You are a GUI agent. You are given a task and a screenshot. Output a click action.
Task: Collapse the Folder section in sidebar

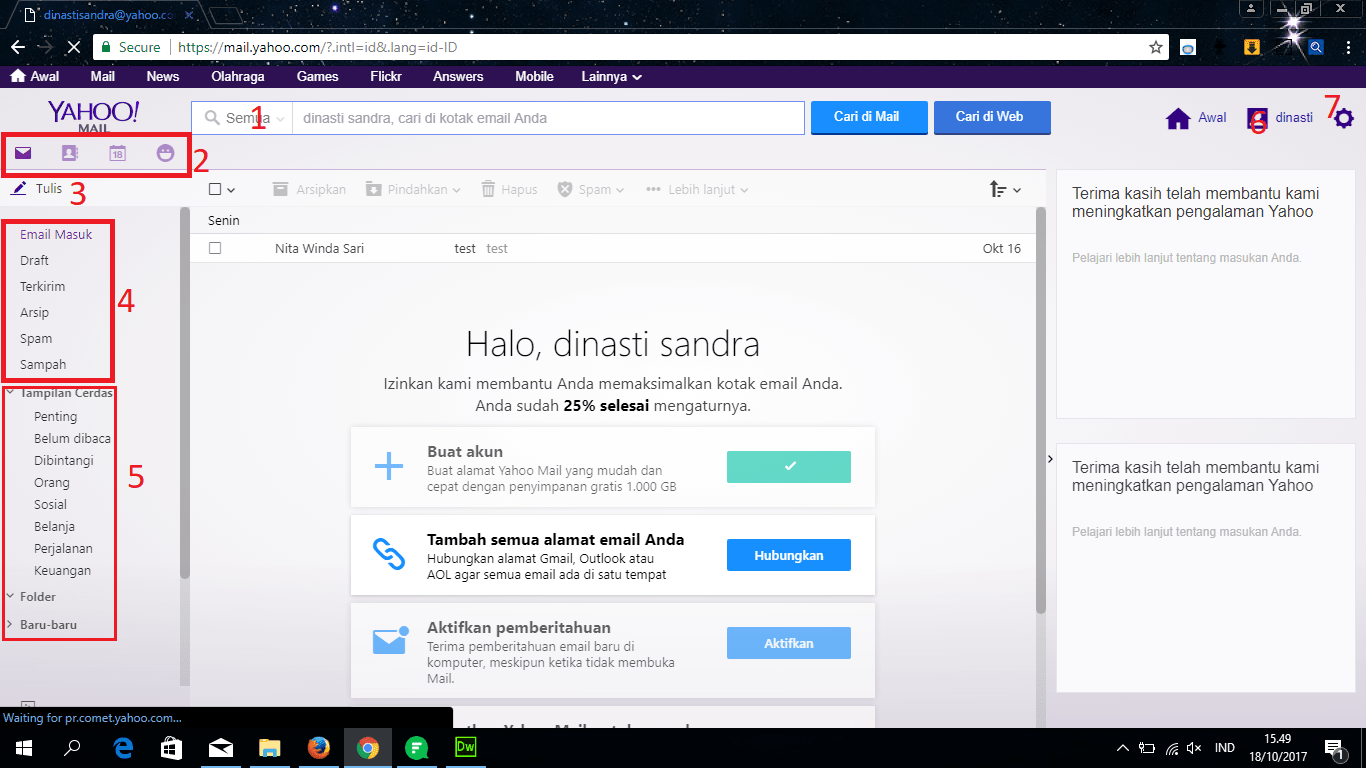click(9, 597)
